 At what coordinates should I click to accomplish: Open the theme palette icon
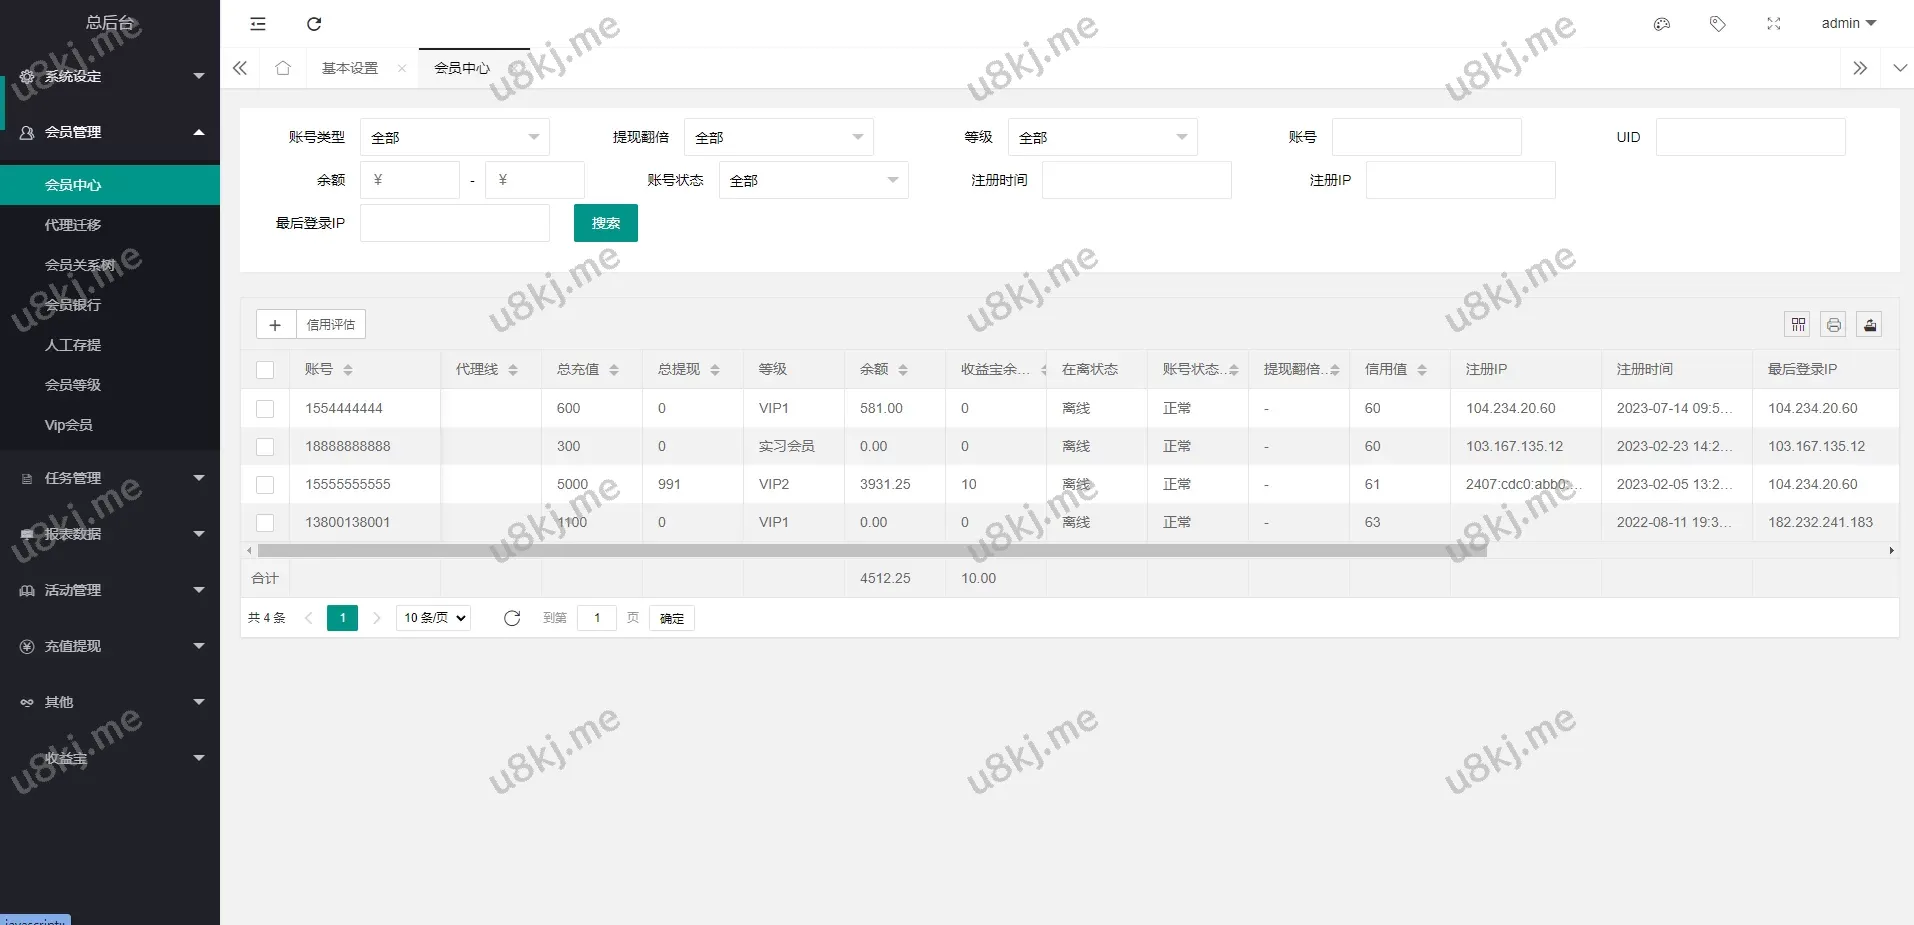pos(1662,24)
